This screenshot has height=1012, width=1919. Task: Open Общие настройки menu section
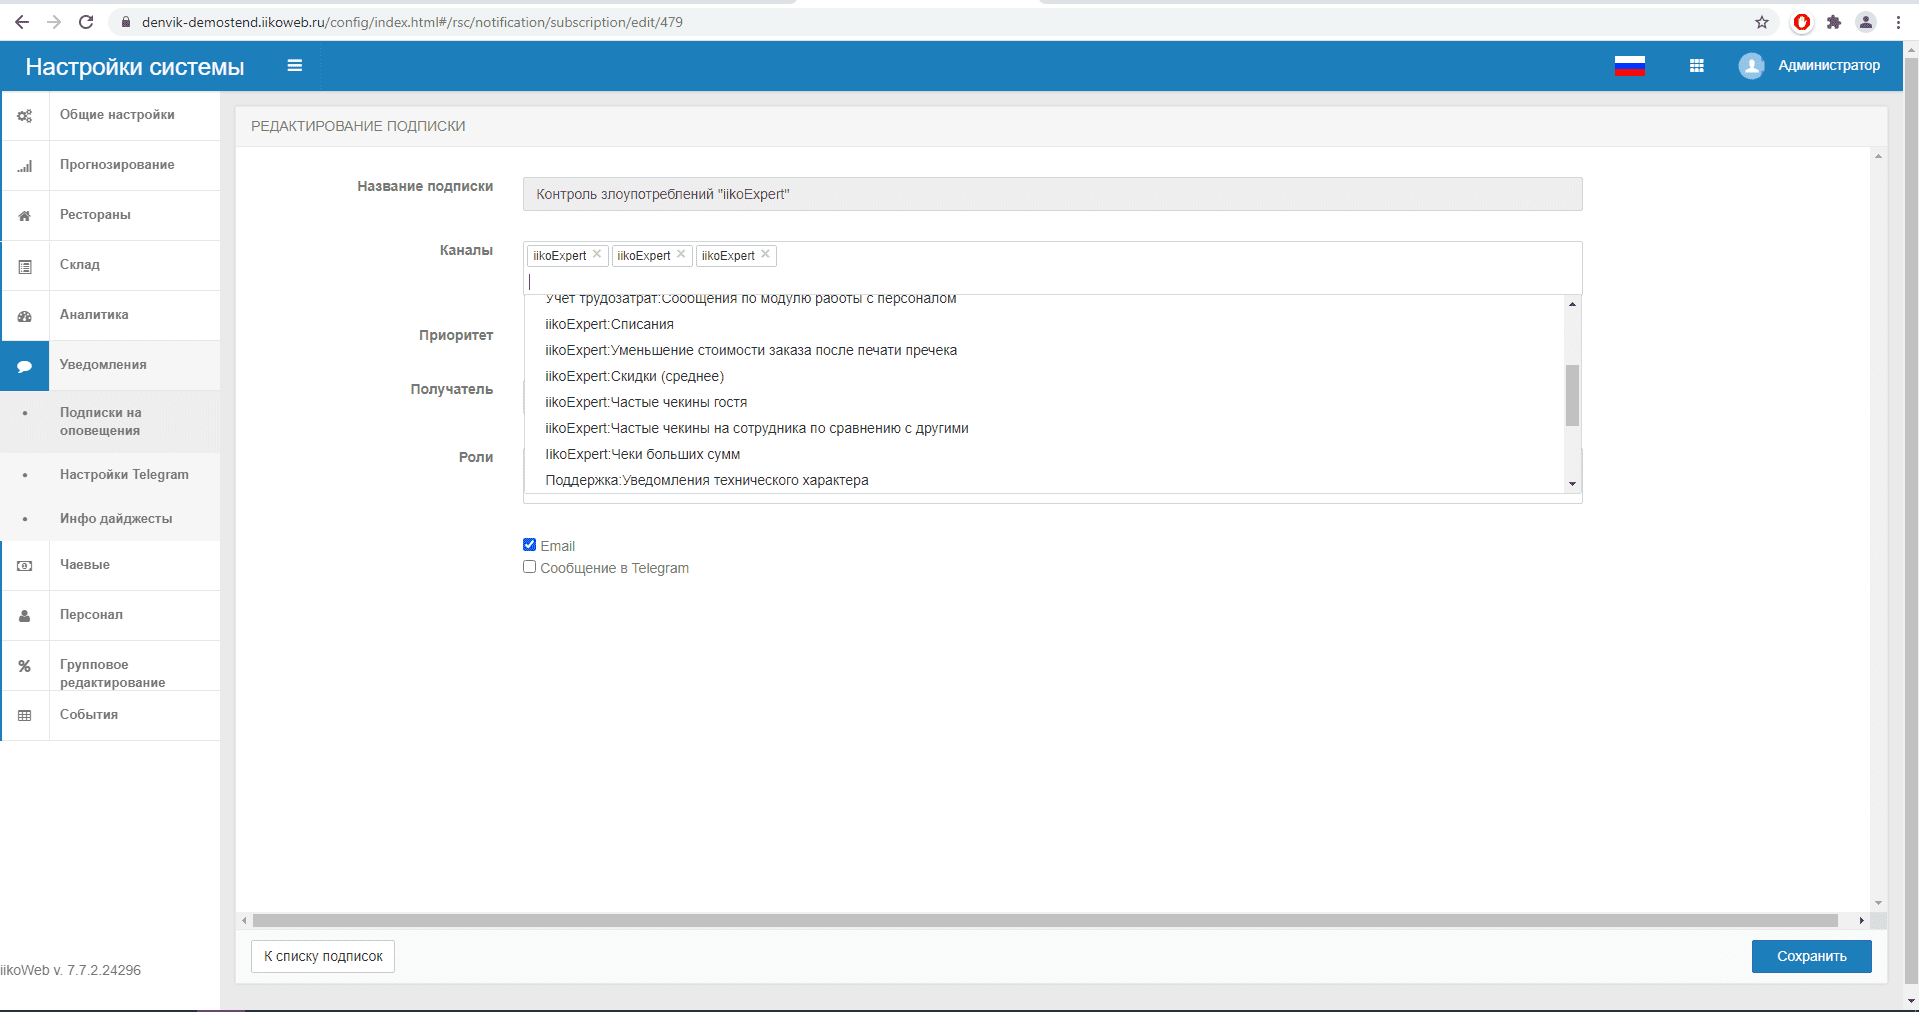(117, 115)
